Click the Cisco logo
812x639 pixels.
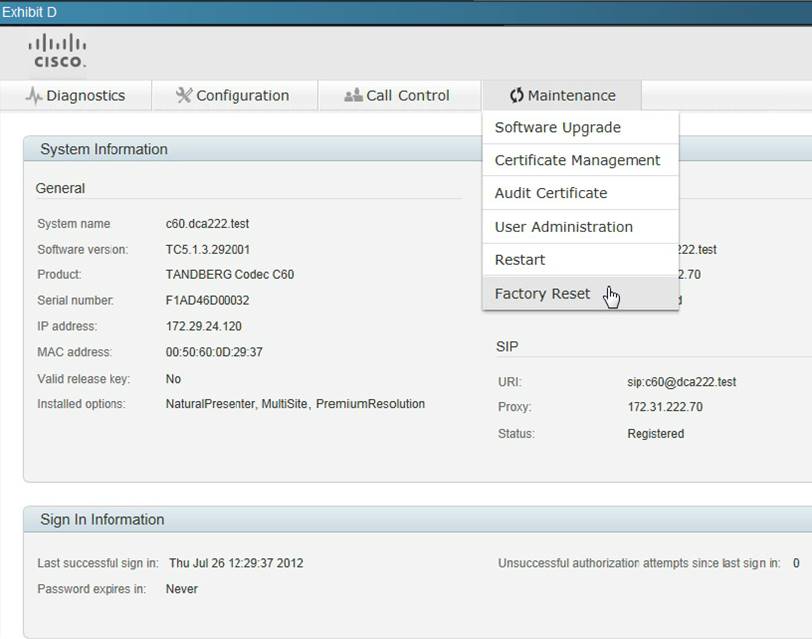click(57, 51)
